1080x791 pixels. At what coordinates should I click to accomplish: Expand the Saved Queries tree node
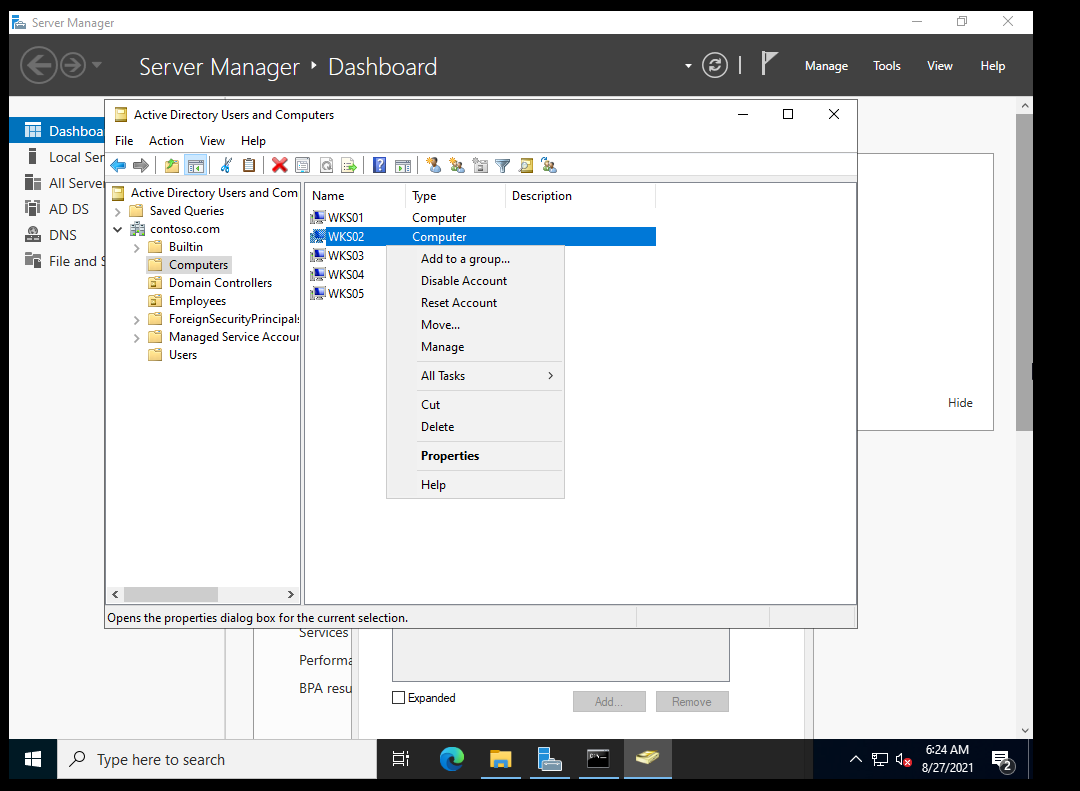point(118,212)
